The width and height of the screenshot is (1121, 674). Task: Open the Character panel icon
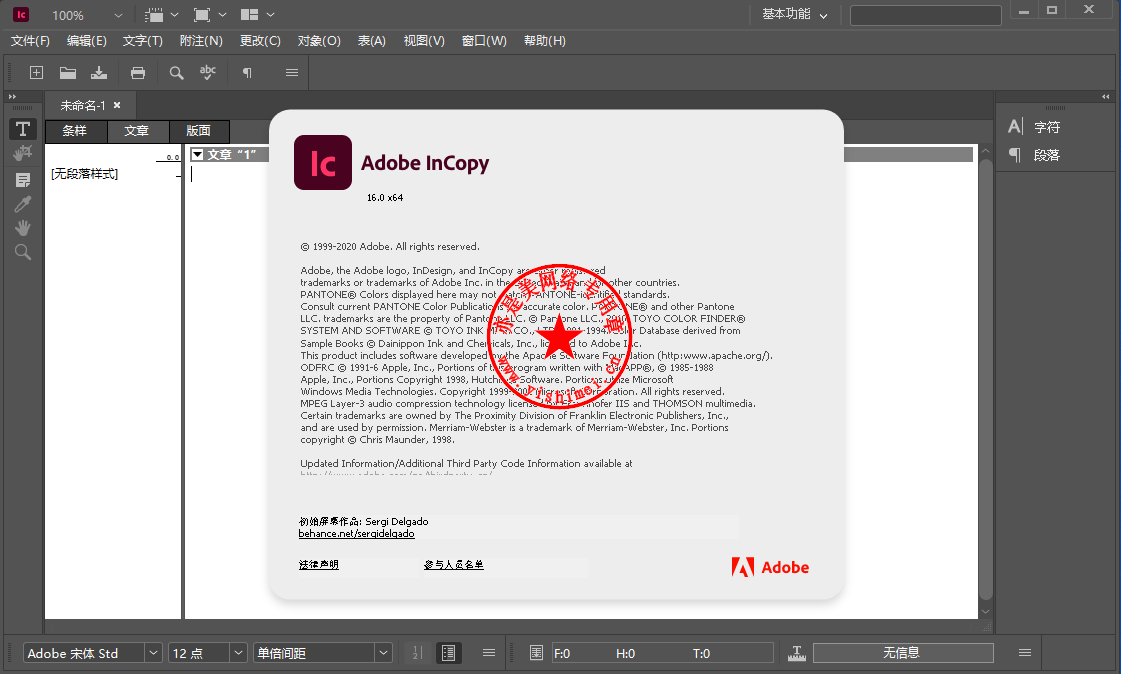pyautogui.click(x=1015, y=127)
